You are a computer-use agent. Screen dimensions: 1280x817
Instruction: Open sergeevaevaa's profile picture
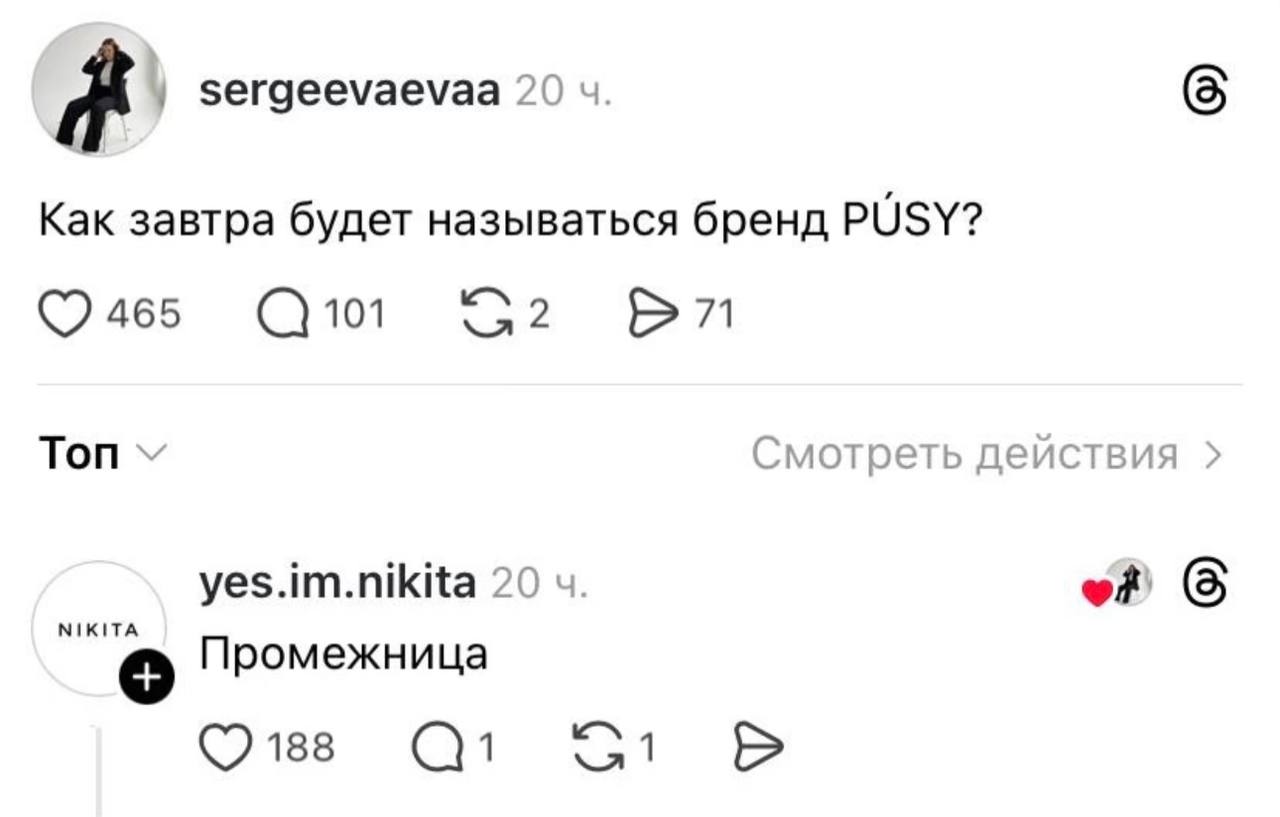click(x=98, y=90)
